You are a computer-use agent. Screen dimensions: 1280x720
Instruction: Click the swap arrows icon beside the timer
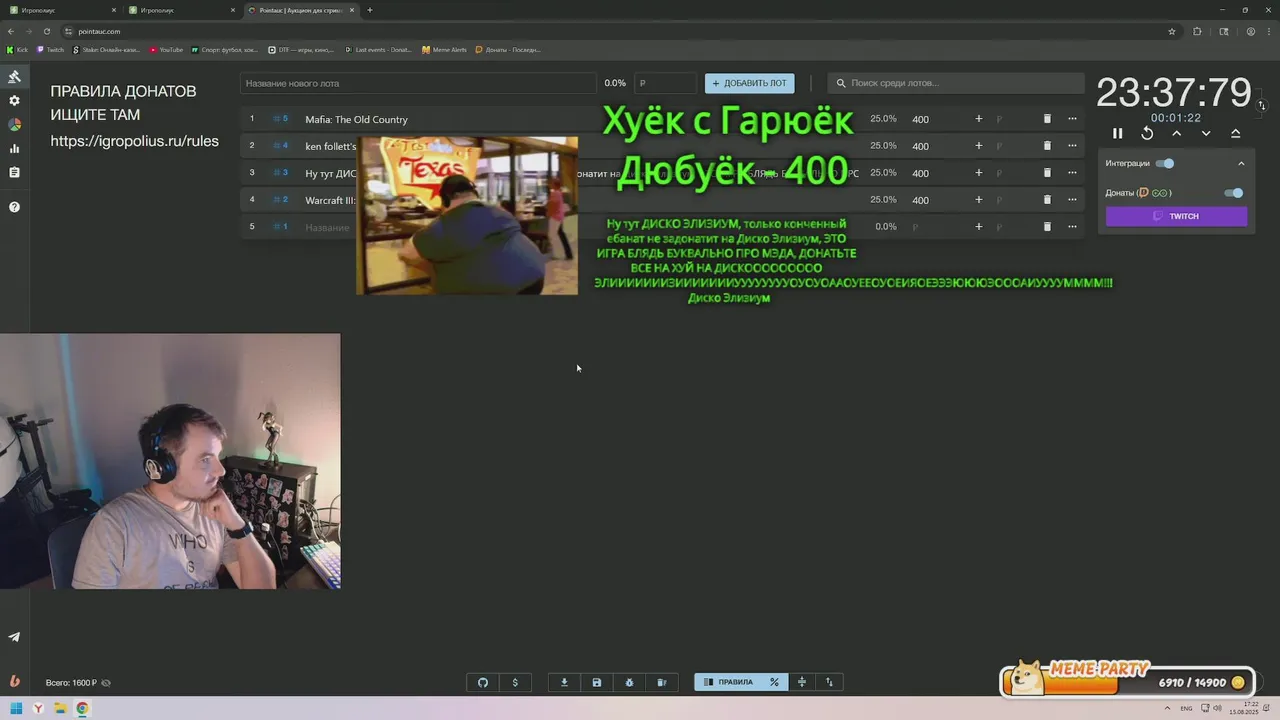click(1262, 105)
